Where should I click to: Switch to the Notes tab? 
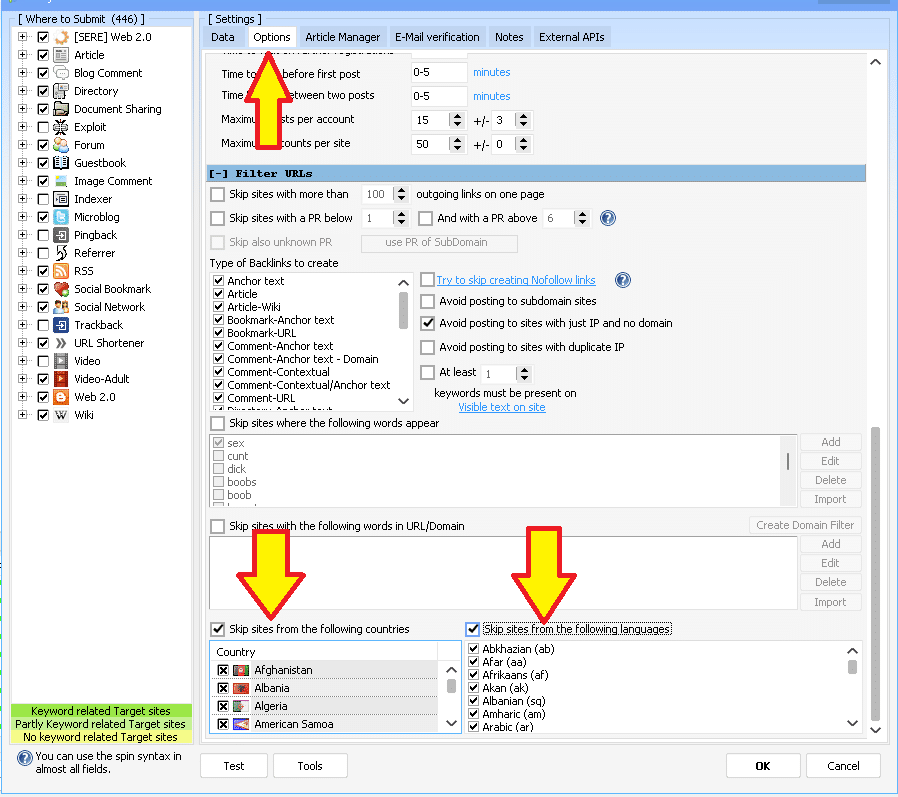pos(509,37)
